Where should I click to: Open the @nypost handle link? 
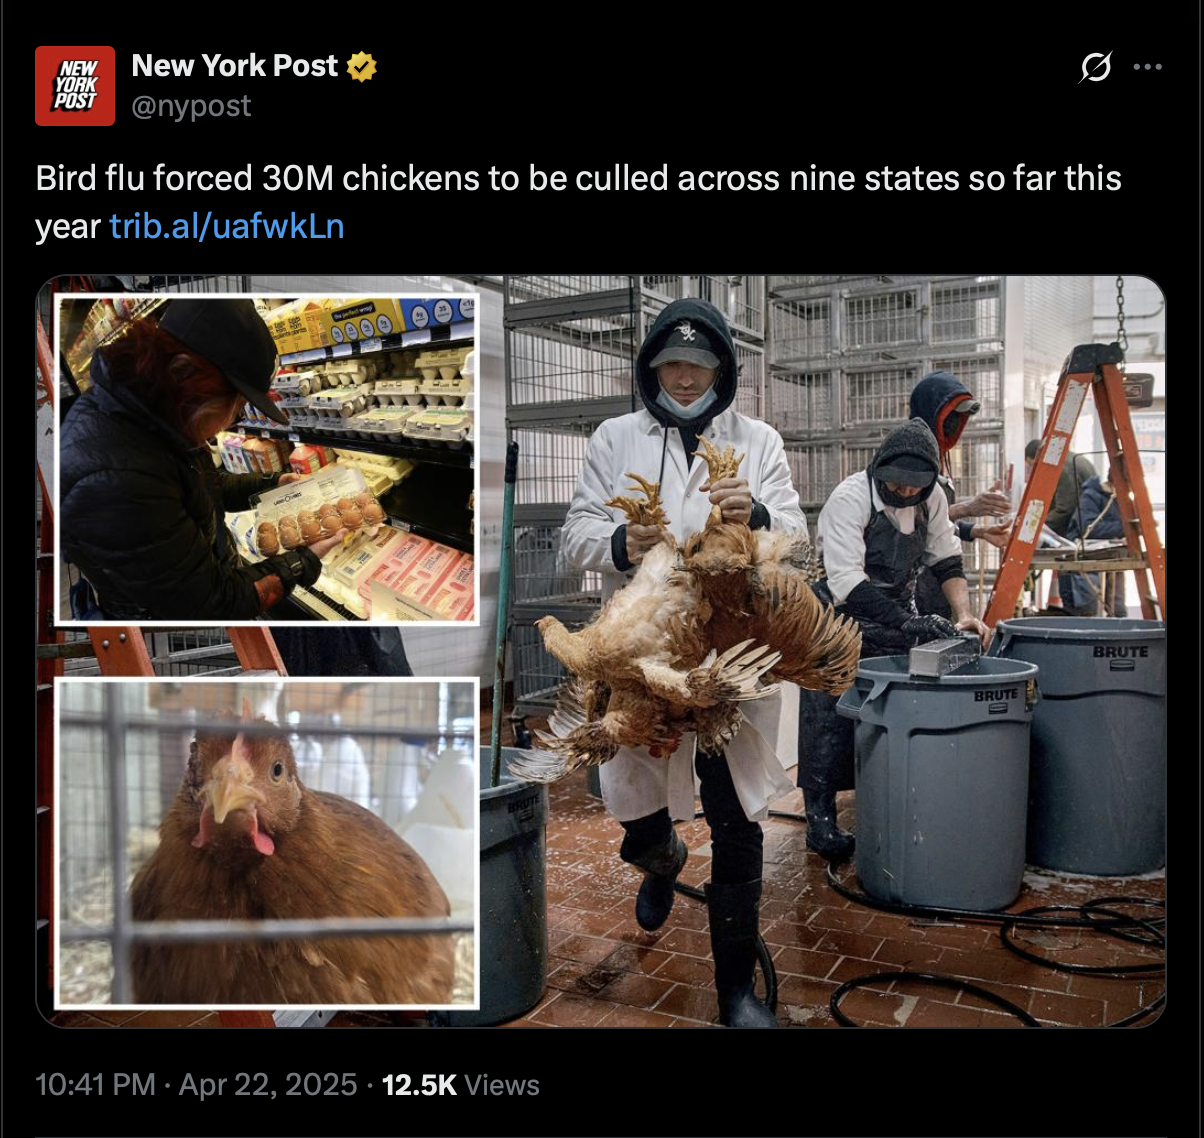191,106
